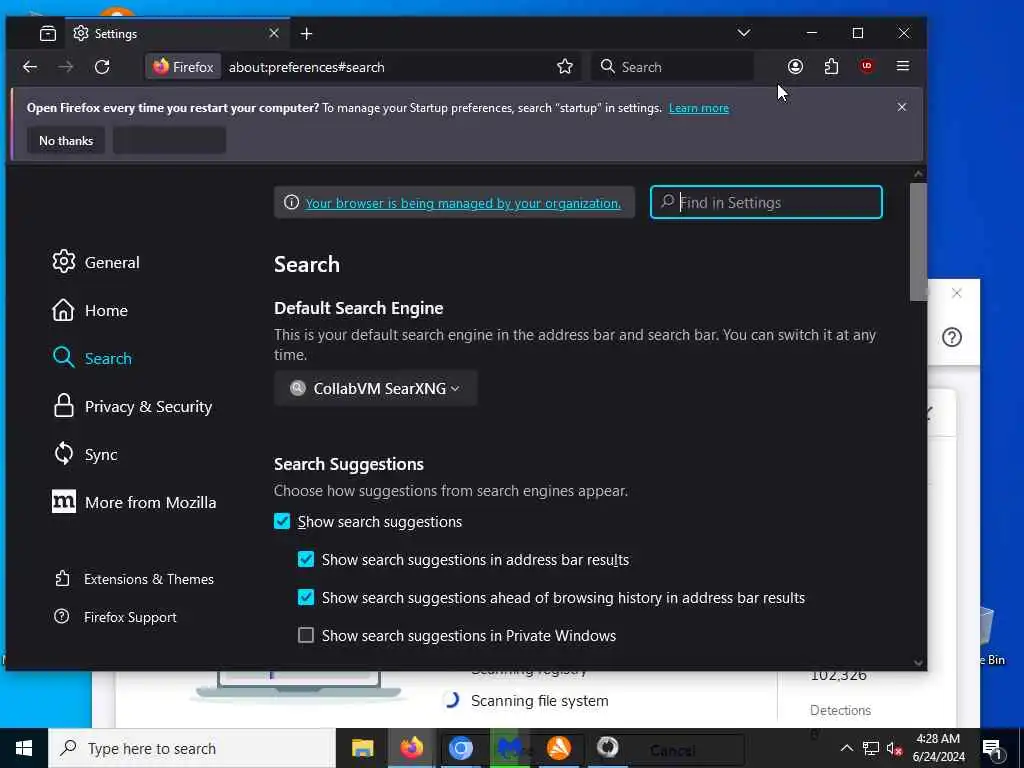Open the Extensions puzzle icon
Screen dimensions: 1024x768
coord(831,66)
